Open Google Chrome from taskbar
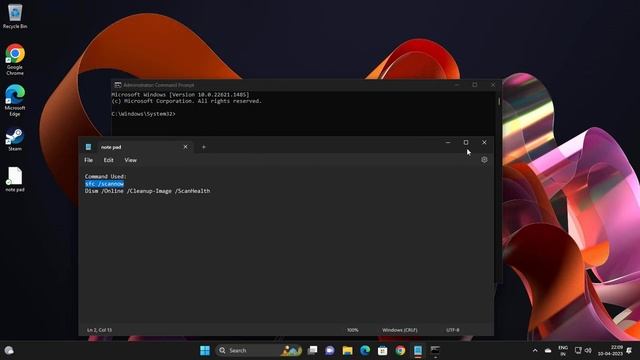 tap(400, 350)
